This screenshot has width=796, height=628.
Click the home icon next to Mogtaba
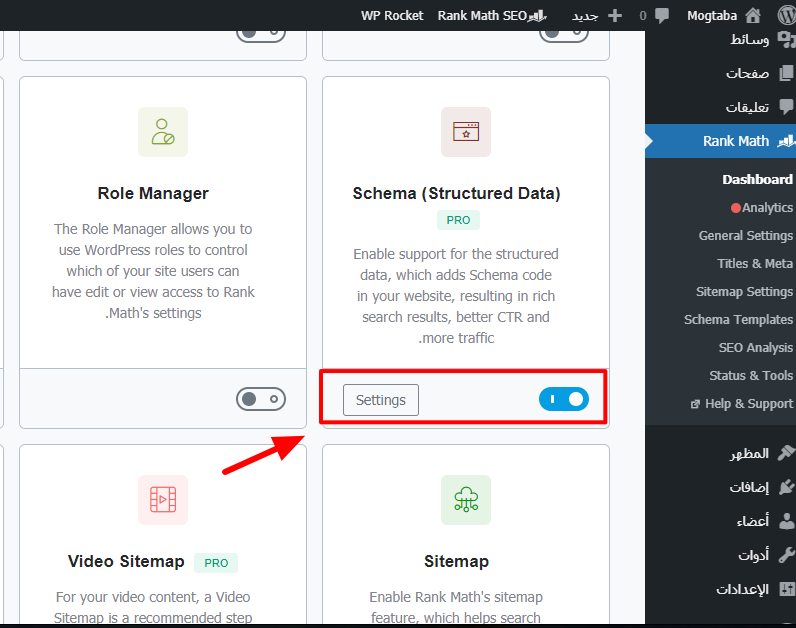pyautogui.click(x=753, y=16)
